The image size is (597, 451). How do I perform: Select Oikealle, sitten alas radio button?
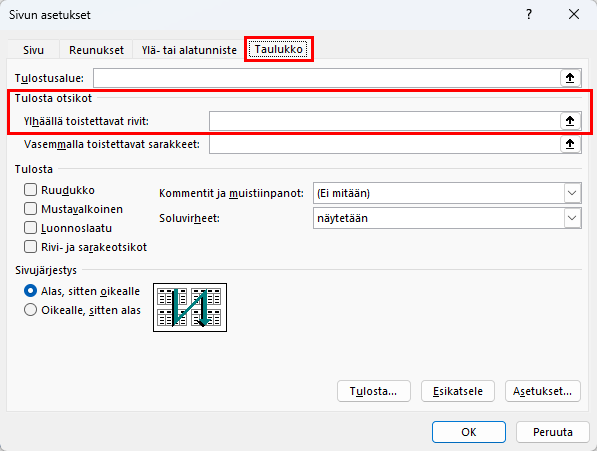click(30, 310)
